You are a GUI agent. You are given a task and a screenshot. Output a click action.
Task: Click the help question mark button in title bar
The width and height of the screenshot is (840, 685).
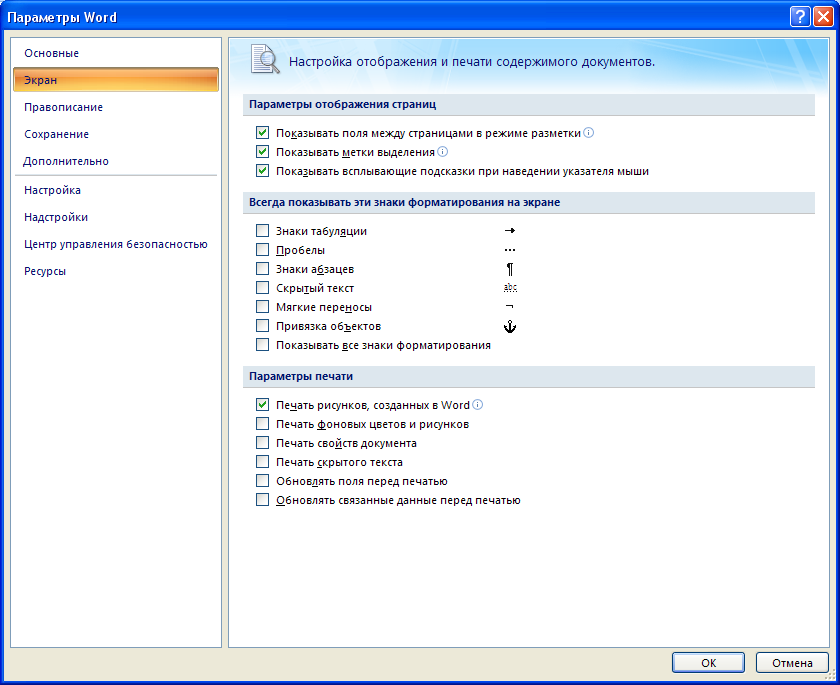coord(800,17)
